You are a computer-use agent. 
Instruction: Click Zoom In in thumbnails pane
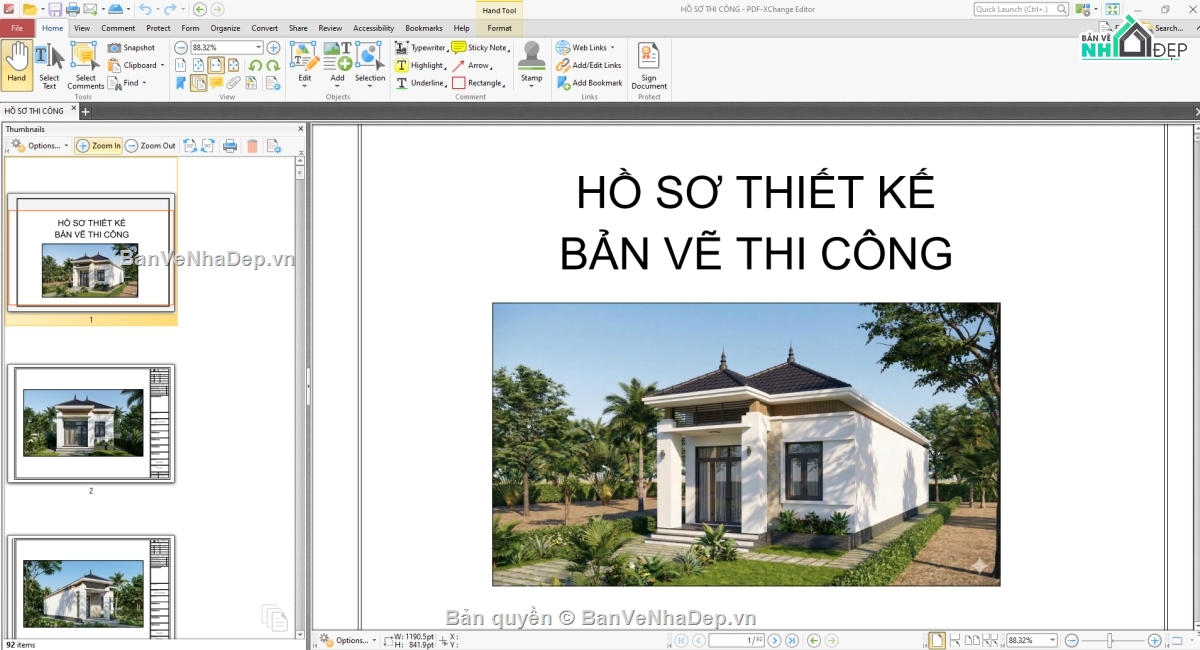coord(98,146)
